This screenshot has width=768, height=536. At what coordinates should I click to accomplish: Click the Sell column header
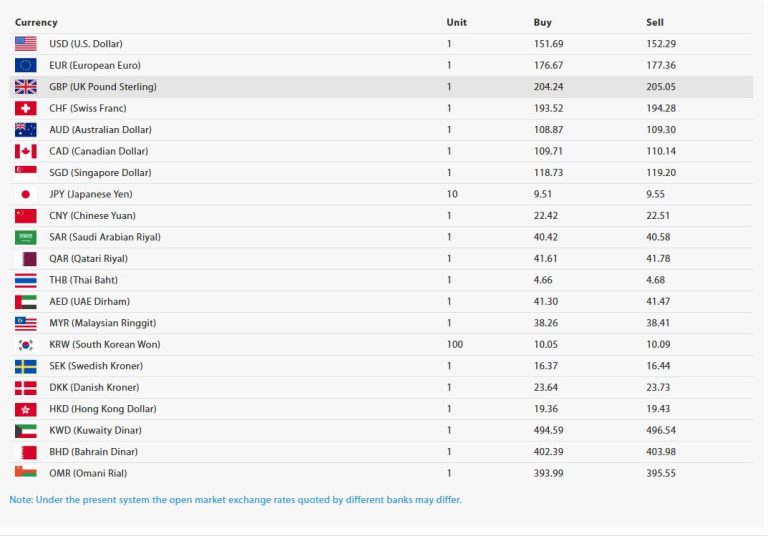(655, 22)
